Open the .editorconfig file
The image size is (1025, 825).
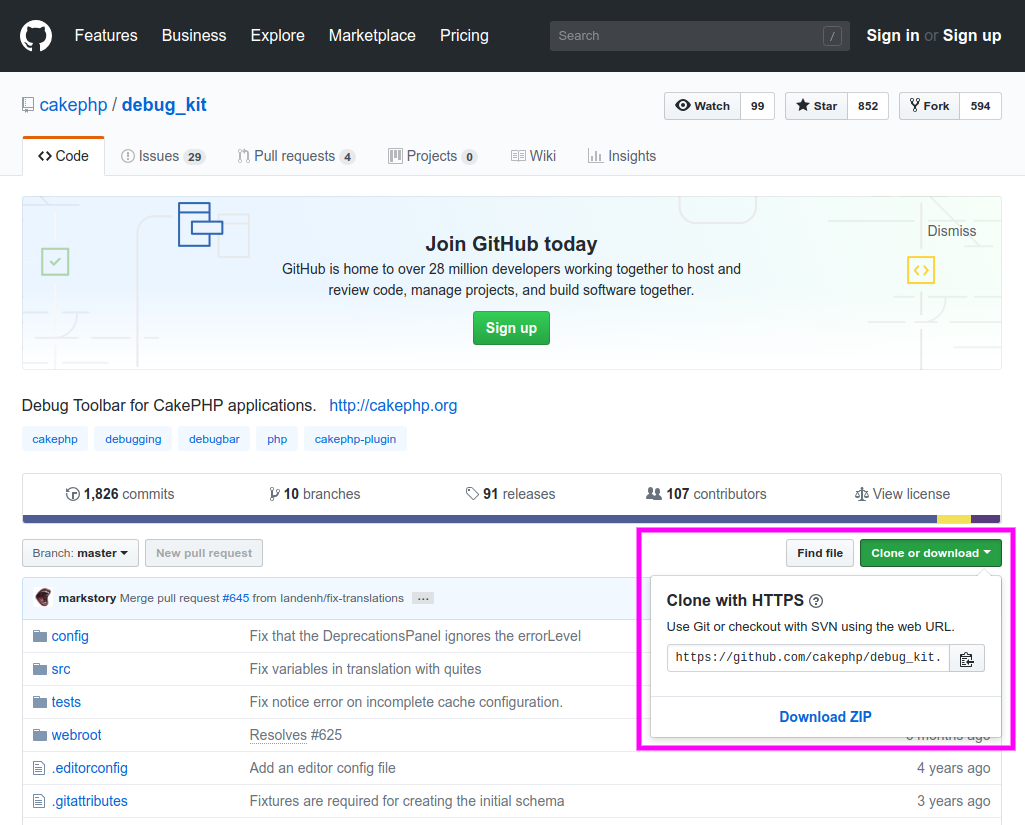(x=90, y=768)
